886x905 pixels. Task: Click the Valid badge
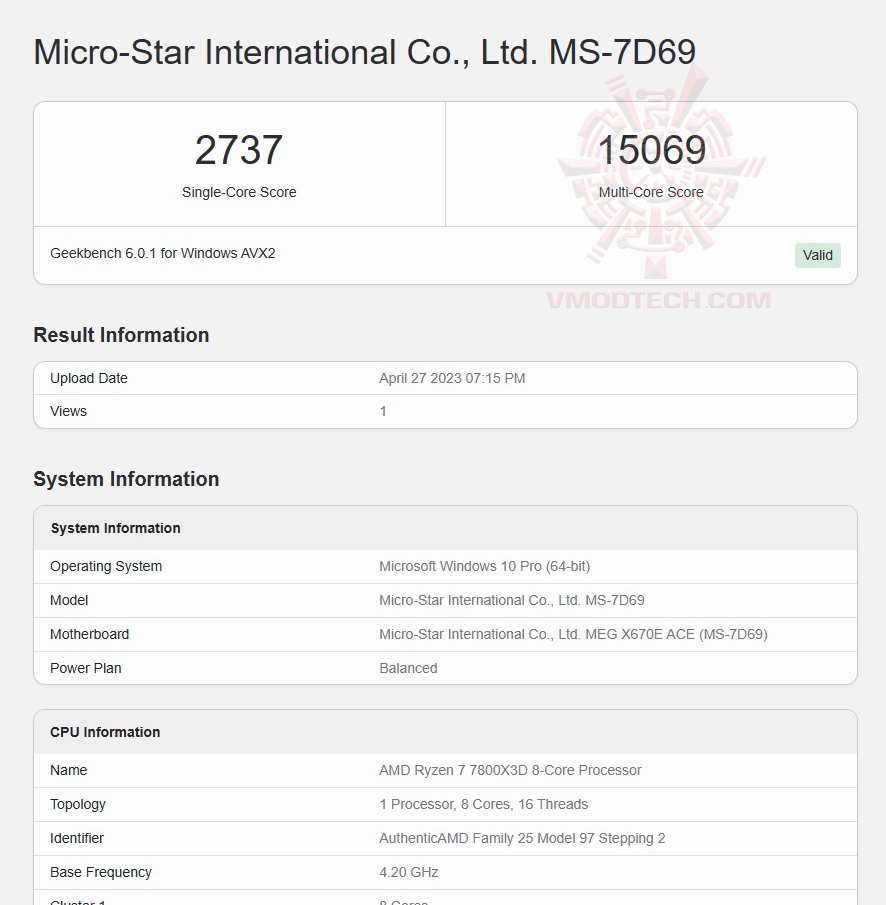click(817, 255)
